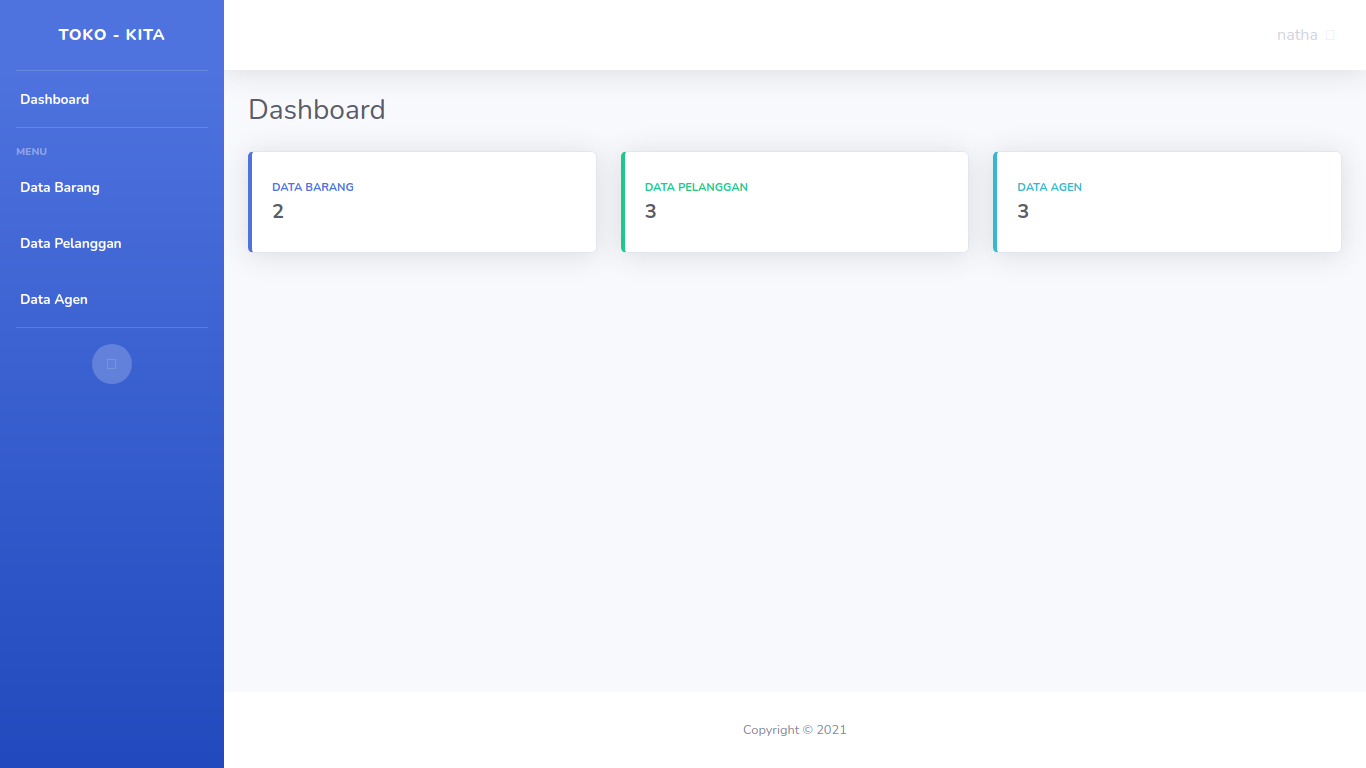Viewport: 1366px width, 768px height.
Task: Click the TOKO - KITA brand logo
Action: pyautogui.click(x=112, y=35)
